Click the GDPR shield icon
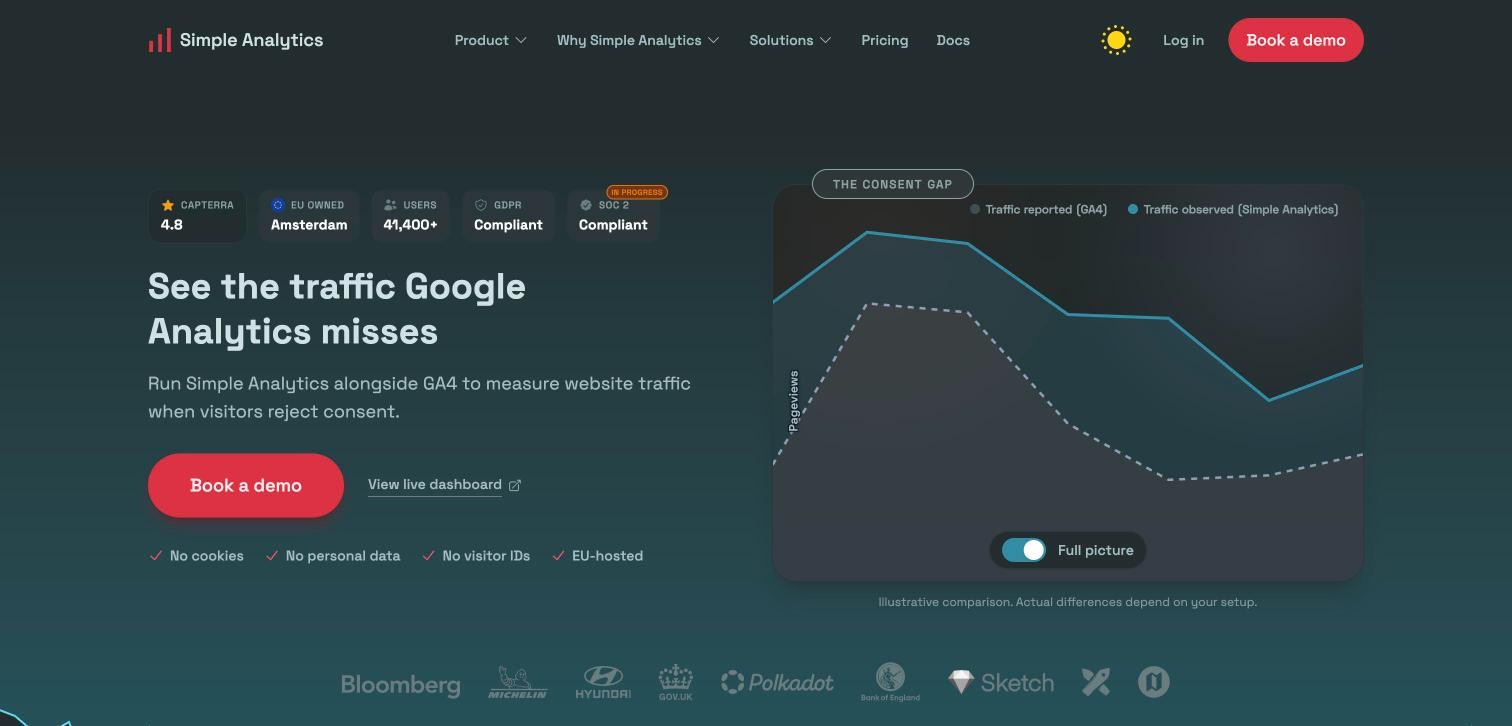Image resolution: width=1512 pixels, height=726 pixels. [481, 205]
